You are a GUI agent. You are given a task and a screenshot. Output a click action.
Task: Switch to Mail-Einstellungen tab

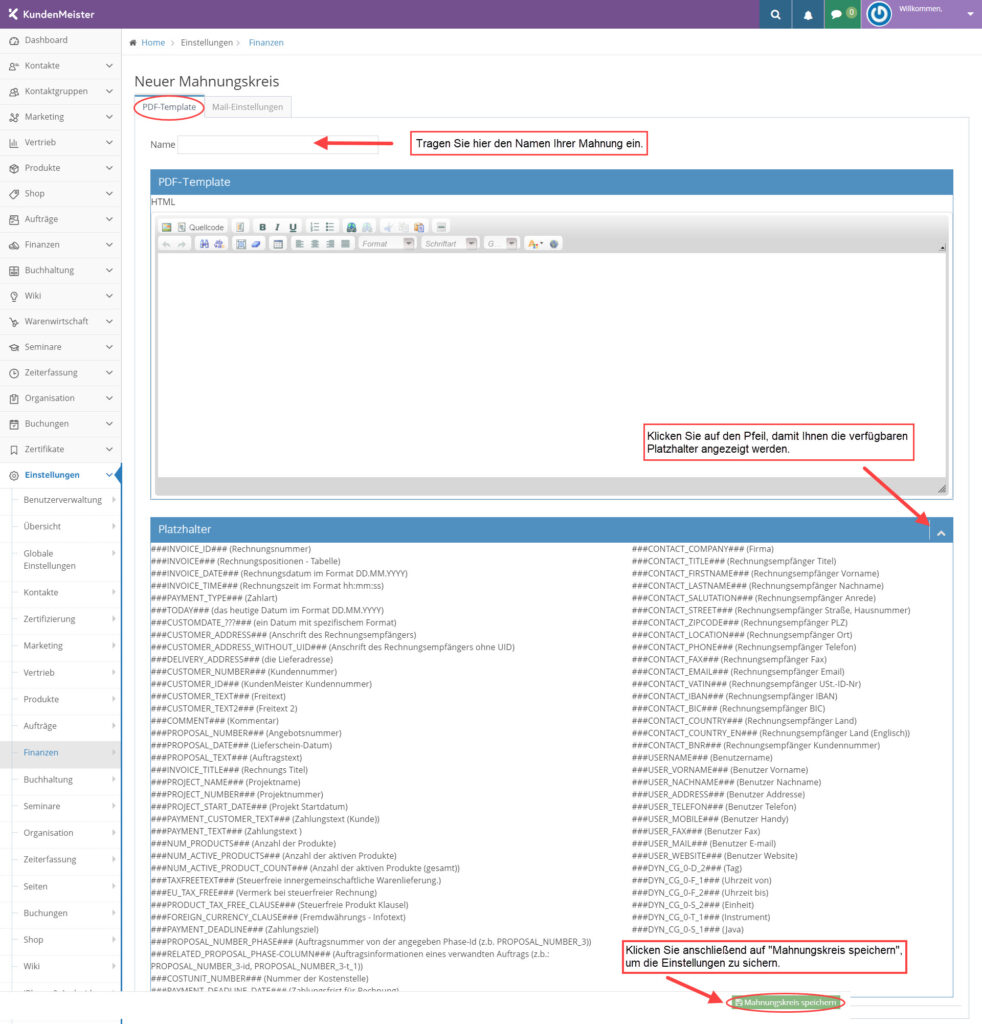pyautogui.click(x=247, y=107)
